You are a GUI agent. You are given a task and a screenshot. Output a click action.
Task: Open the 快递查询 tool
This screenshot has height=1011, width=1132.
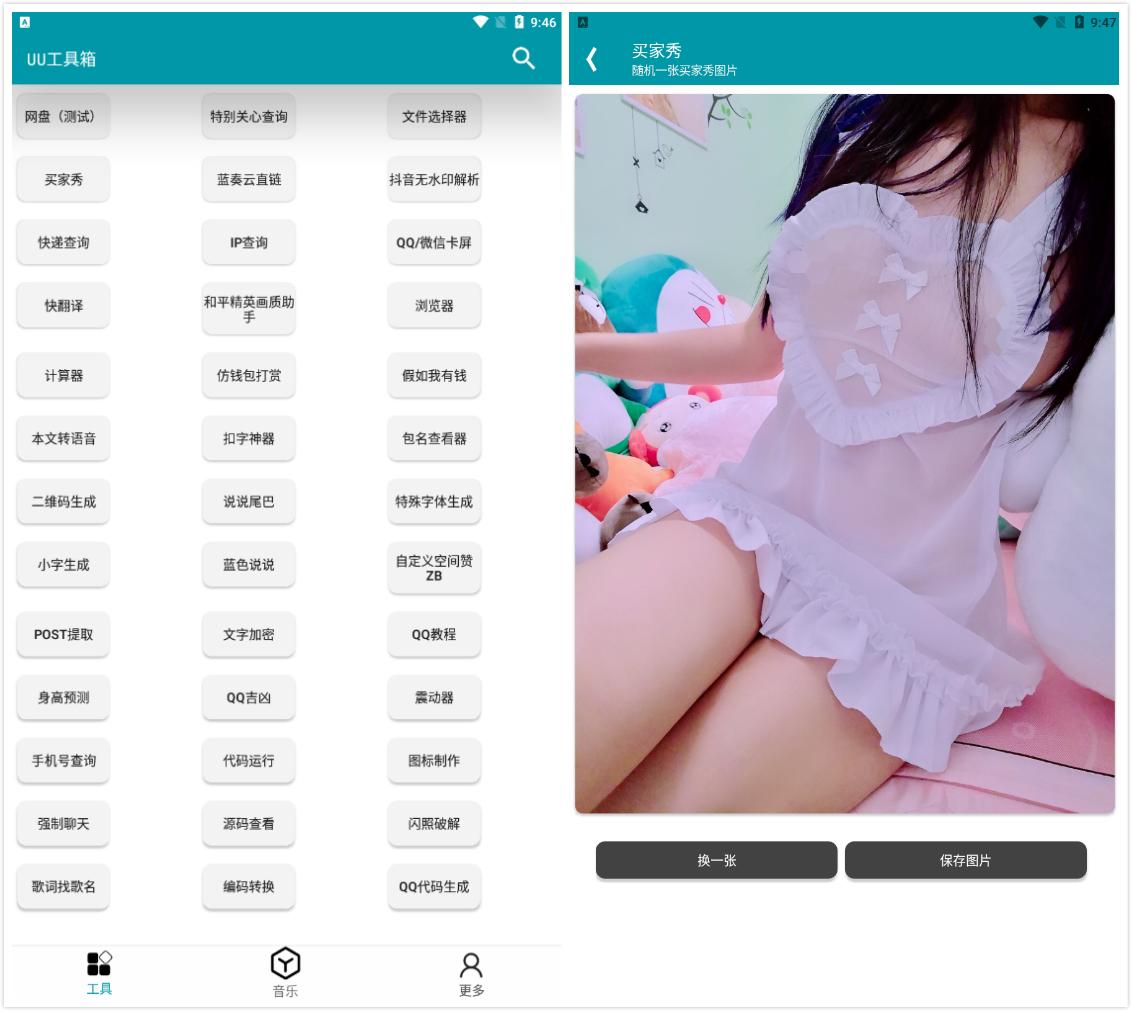click(x=63, y=243)
